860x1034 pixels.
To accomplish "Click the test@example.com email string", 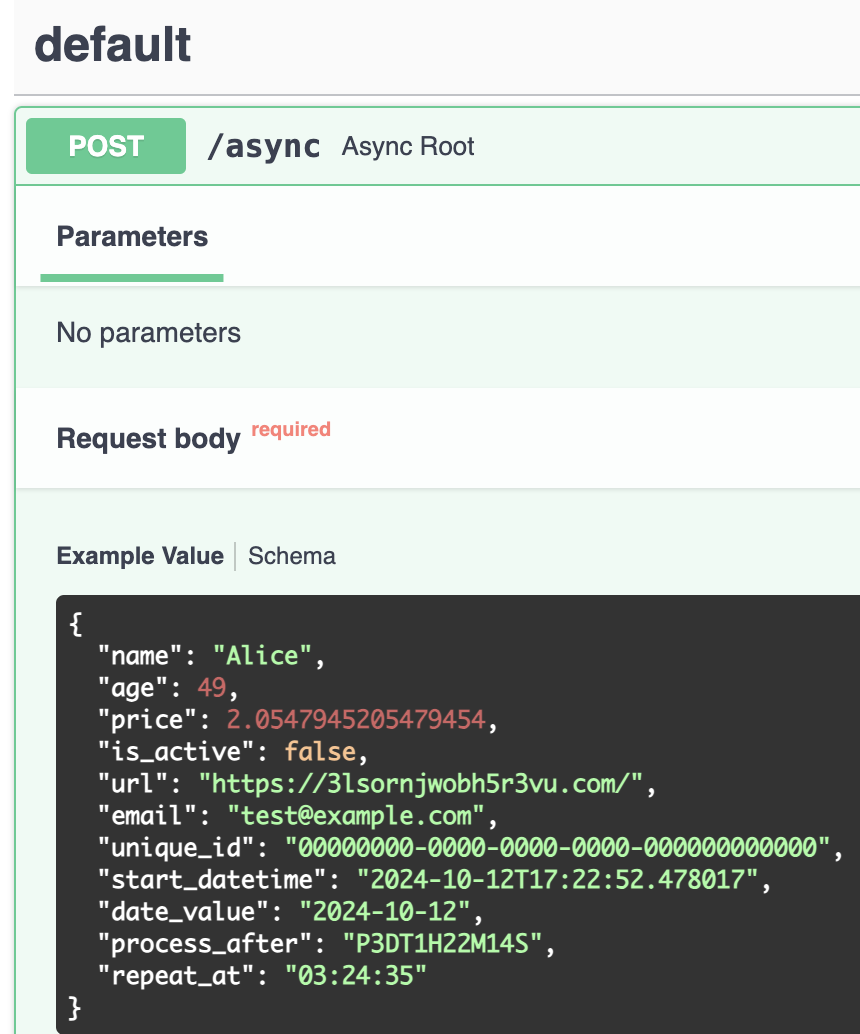I will [356, 816].
